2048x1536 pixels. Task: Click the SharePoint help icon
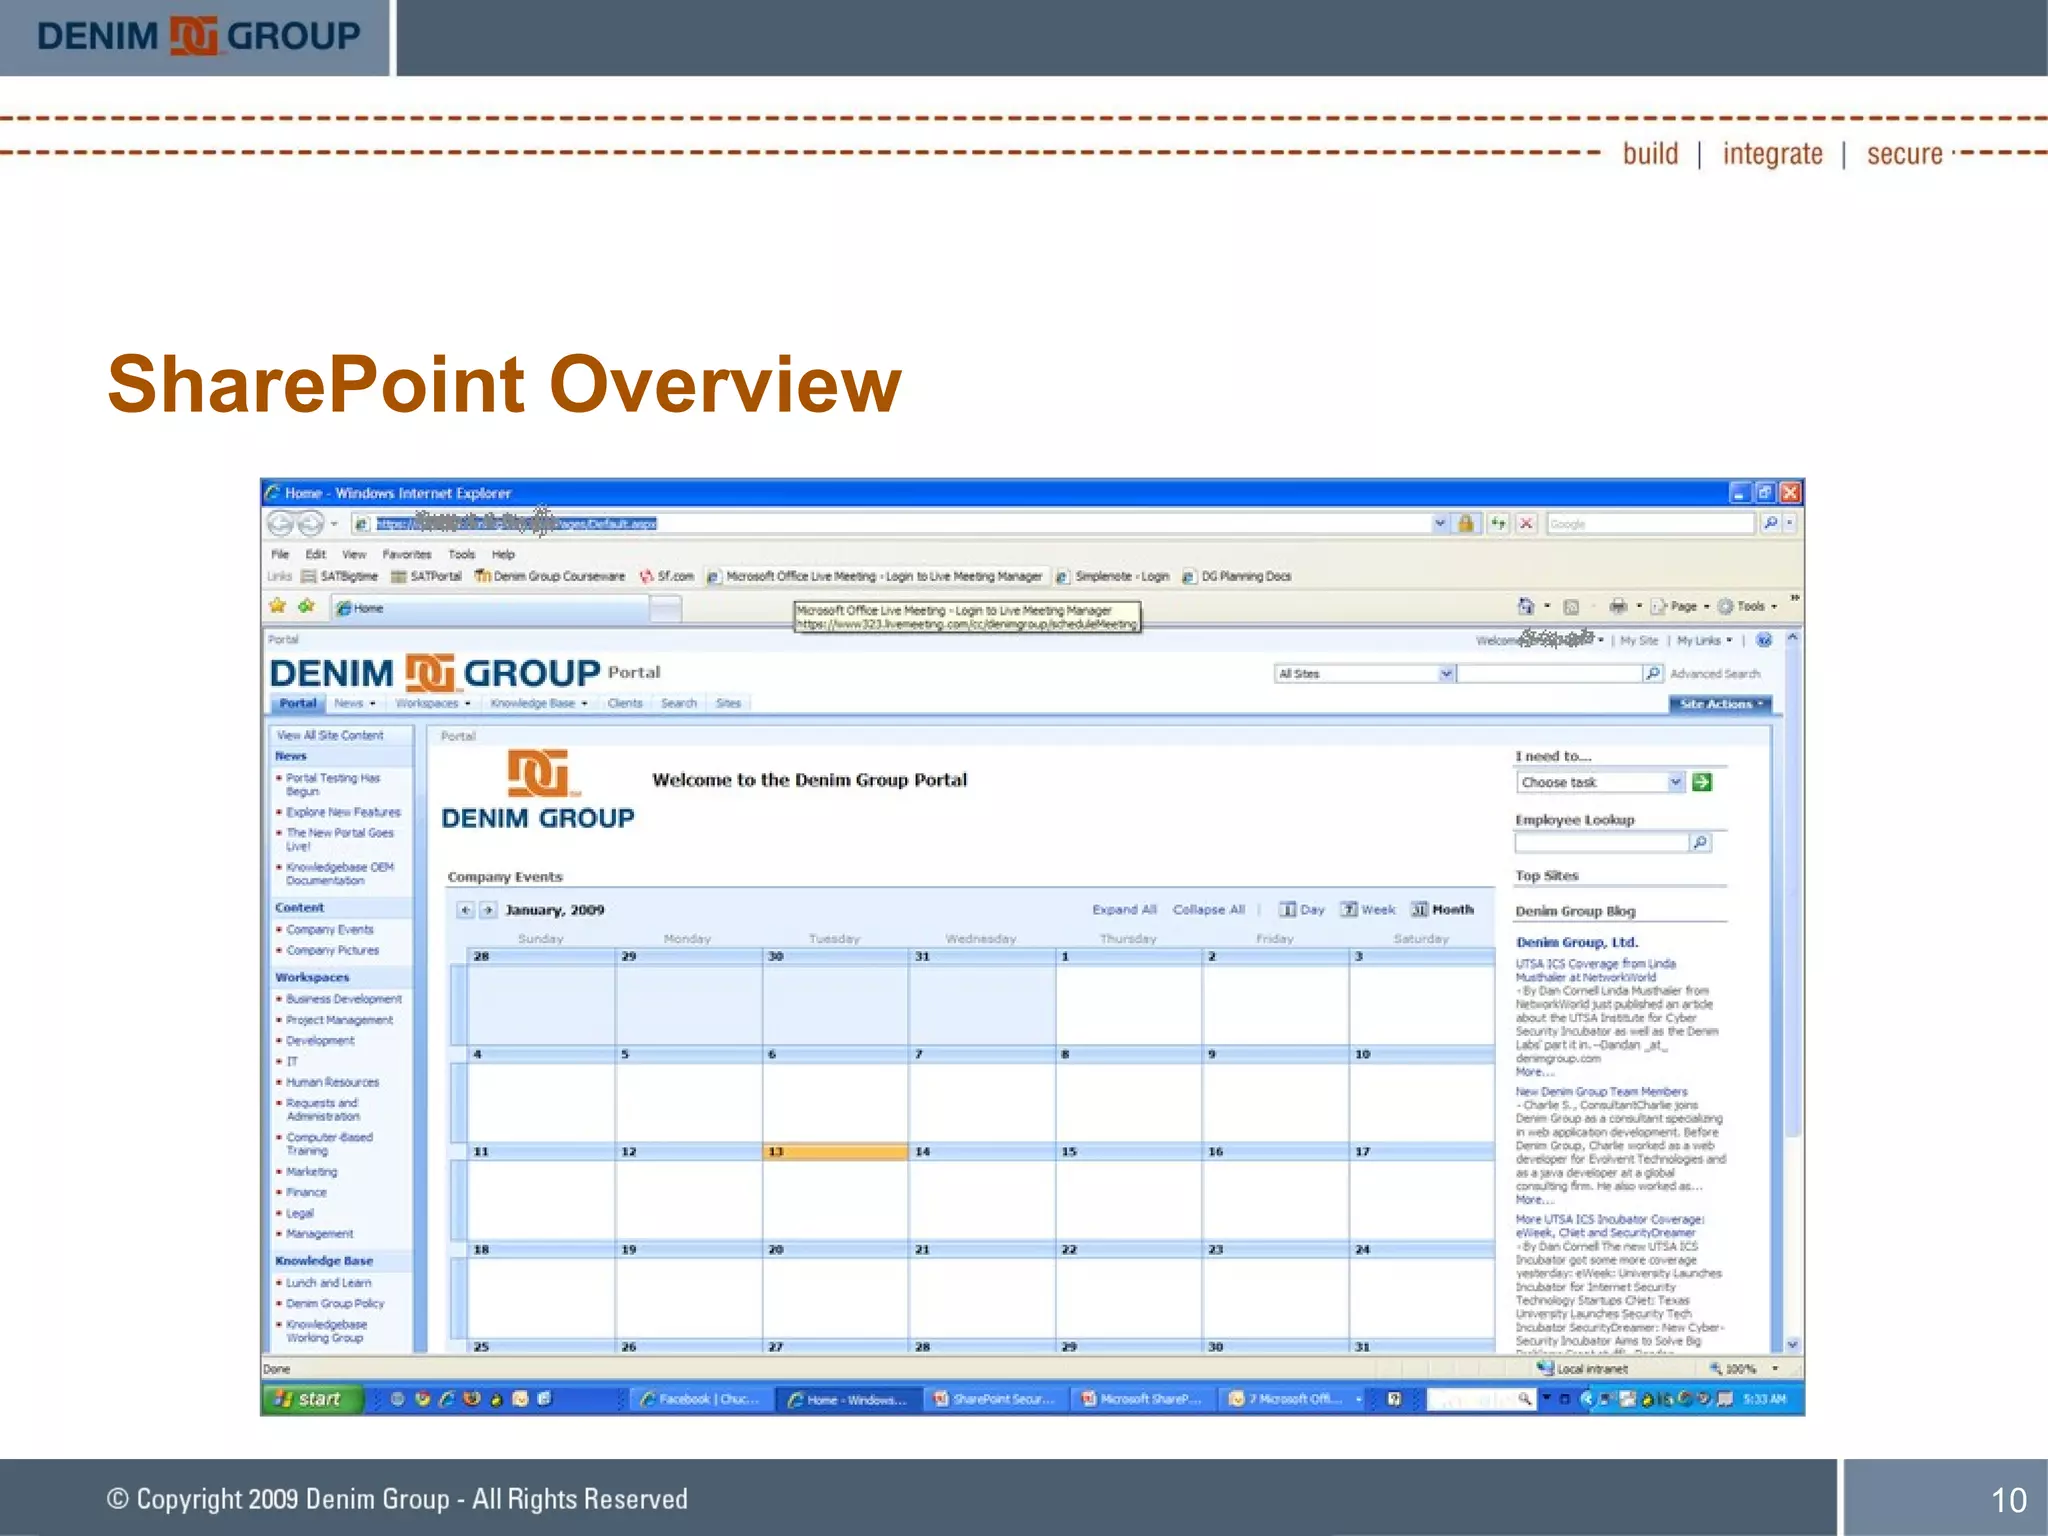(1764, 640)
